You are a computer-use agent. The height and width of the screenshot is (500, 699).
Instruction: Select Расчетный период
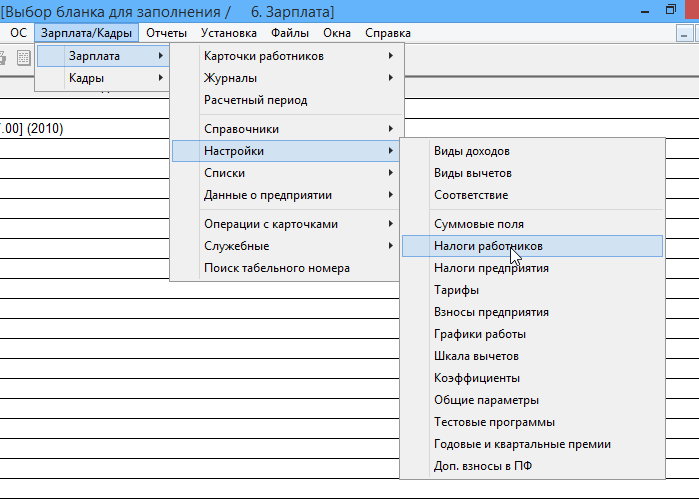(287, 100)
